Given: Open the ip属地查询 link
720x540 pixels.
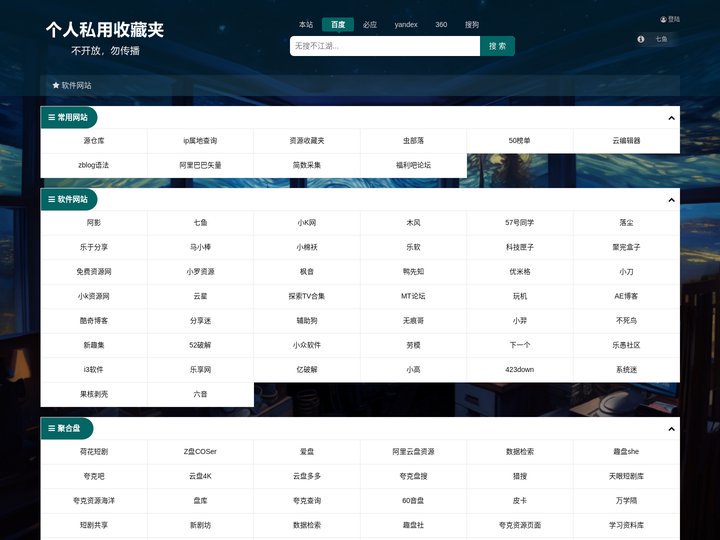Looking at the screenshot, I should click(x=200, y=141).
